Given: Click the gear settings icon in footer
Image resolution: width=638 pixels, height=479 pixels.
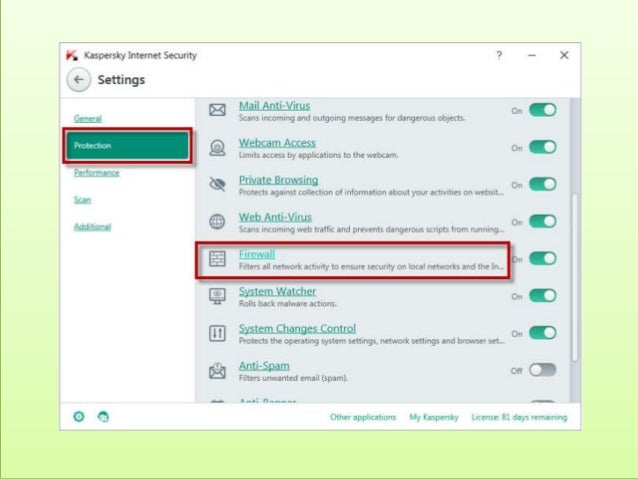Looking at the screenshot, I should 79,417.
